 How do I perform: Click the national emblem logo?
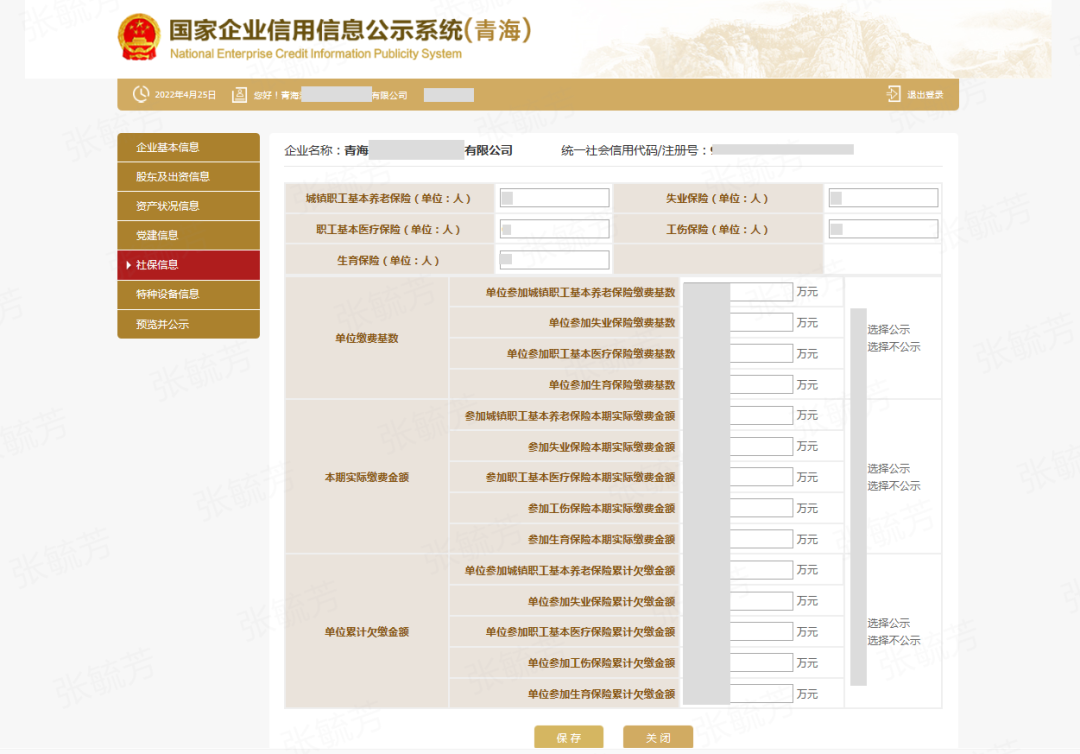tap(139, 37)
